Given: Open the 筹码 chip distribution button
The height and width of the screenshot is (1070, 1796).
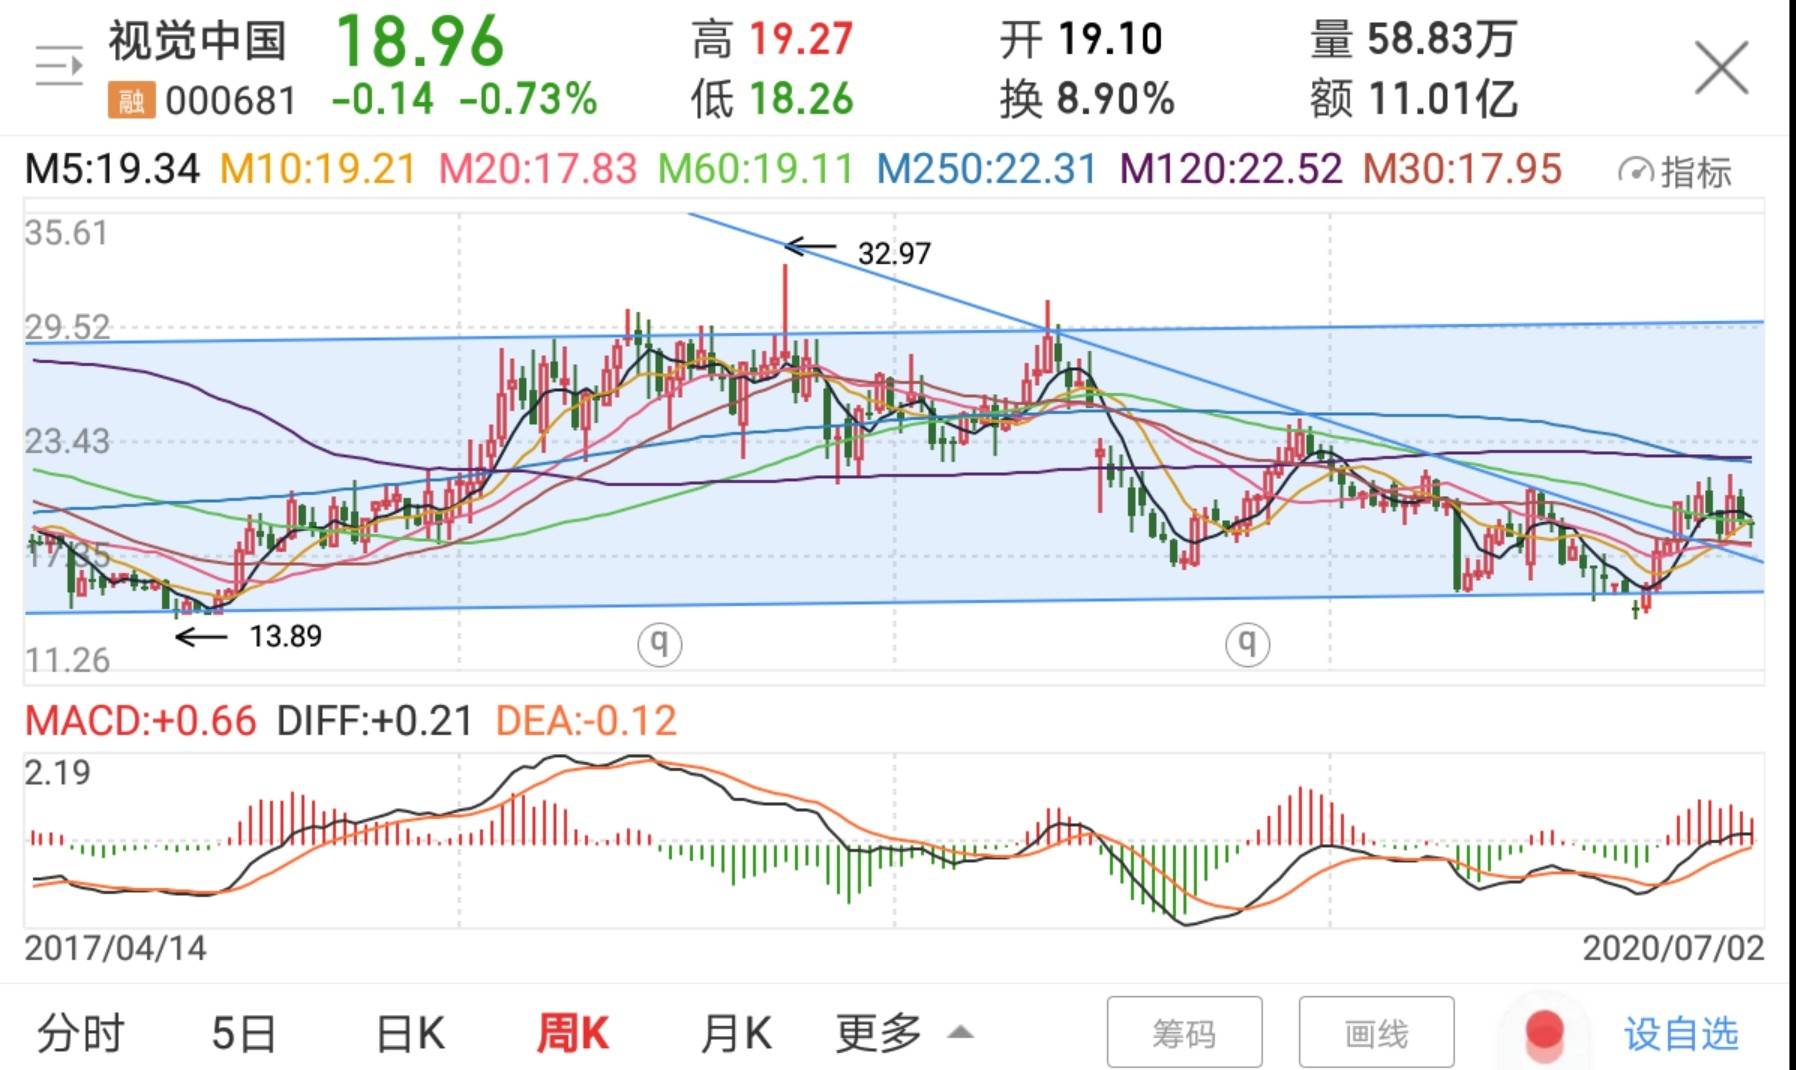Looking at the screenshot, I should pos(1184,1033).
